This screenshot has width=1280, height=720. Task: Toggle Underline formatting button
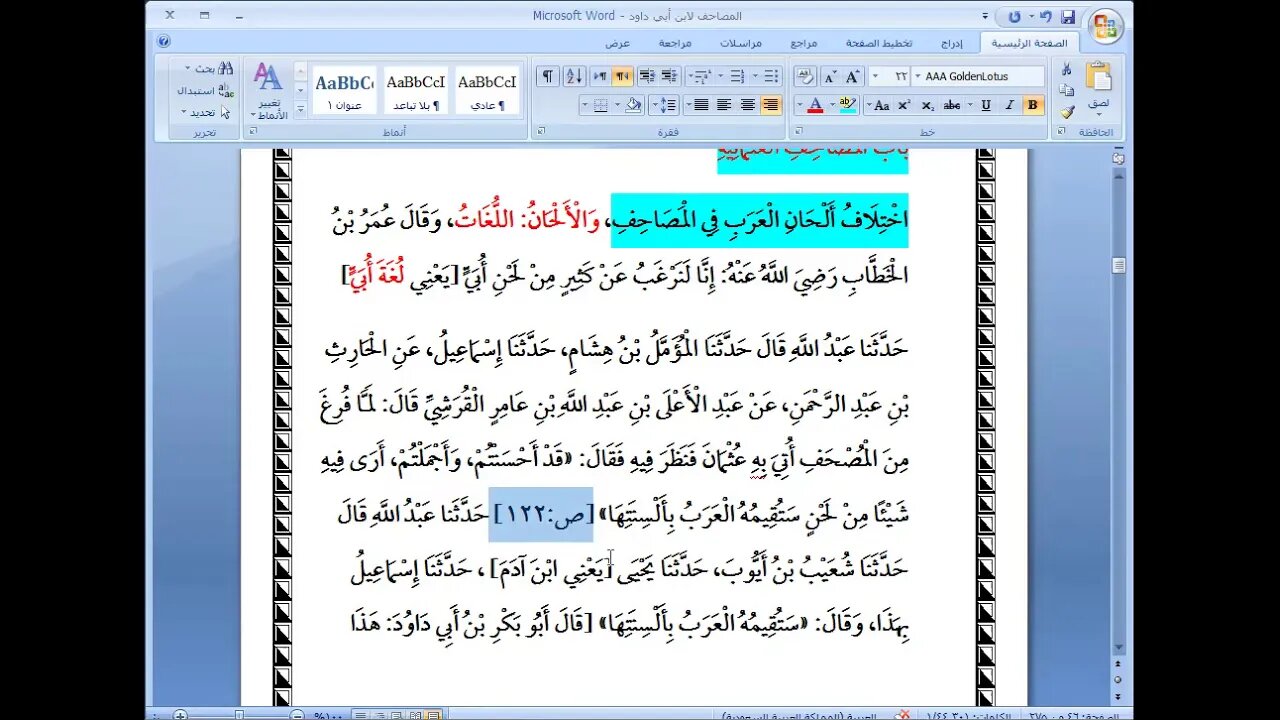tap(986, 105)
